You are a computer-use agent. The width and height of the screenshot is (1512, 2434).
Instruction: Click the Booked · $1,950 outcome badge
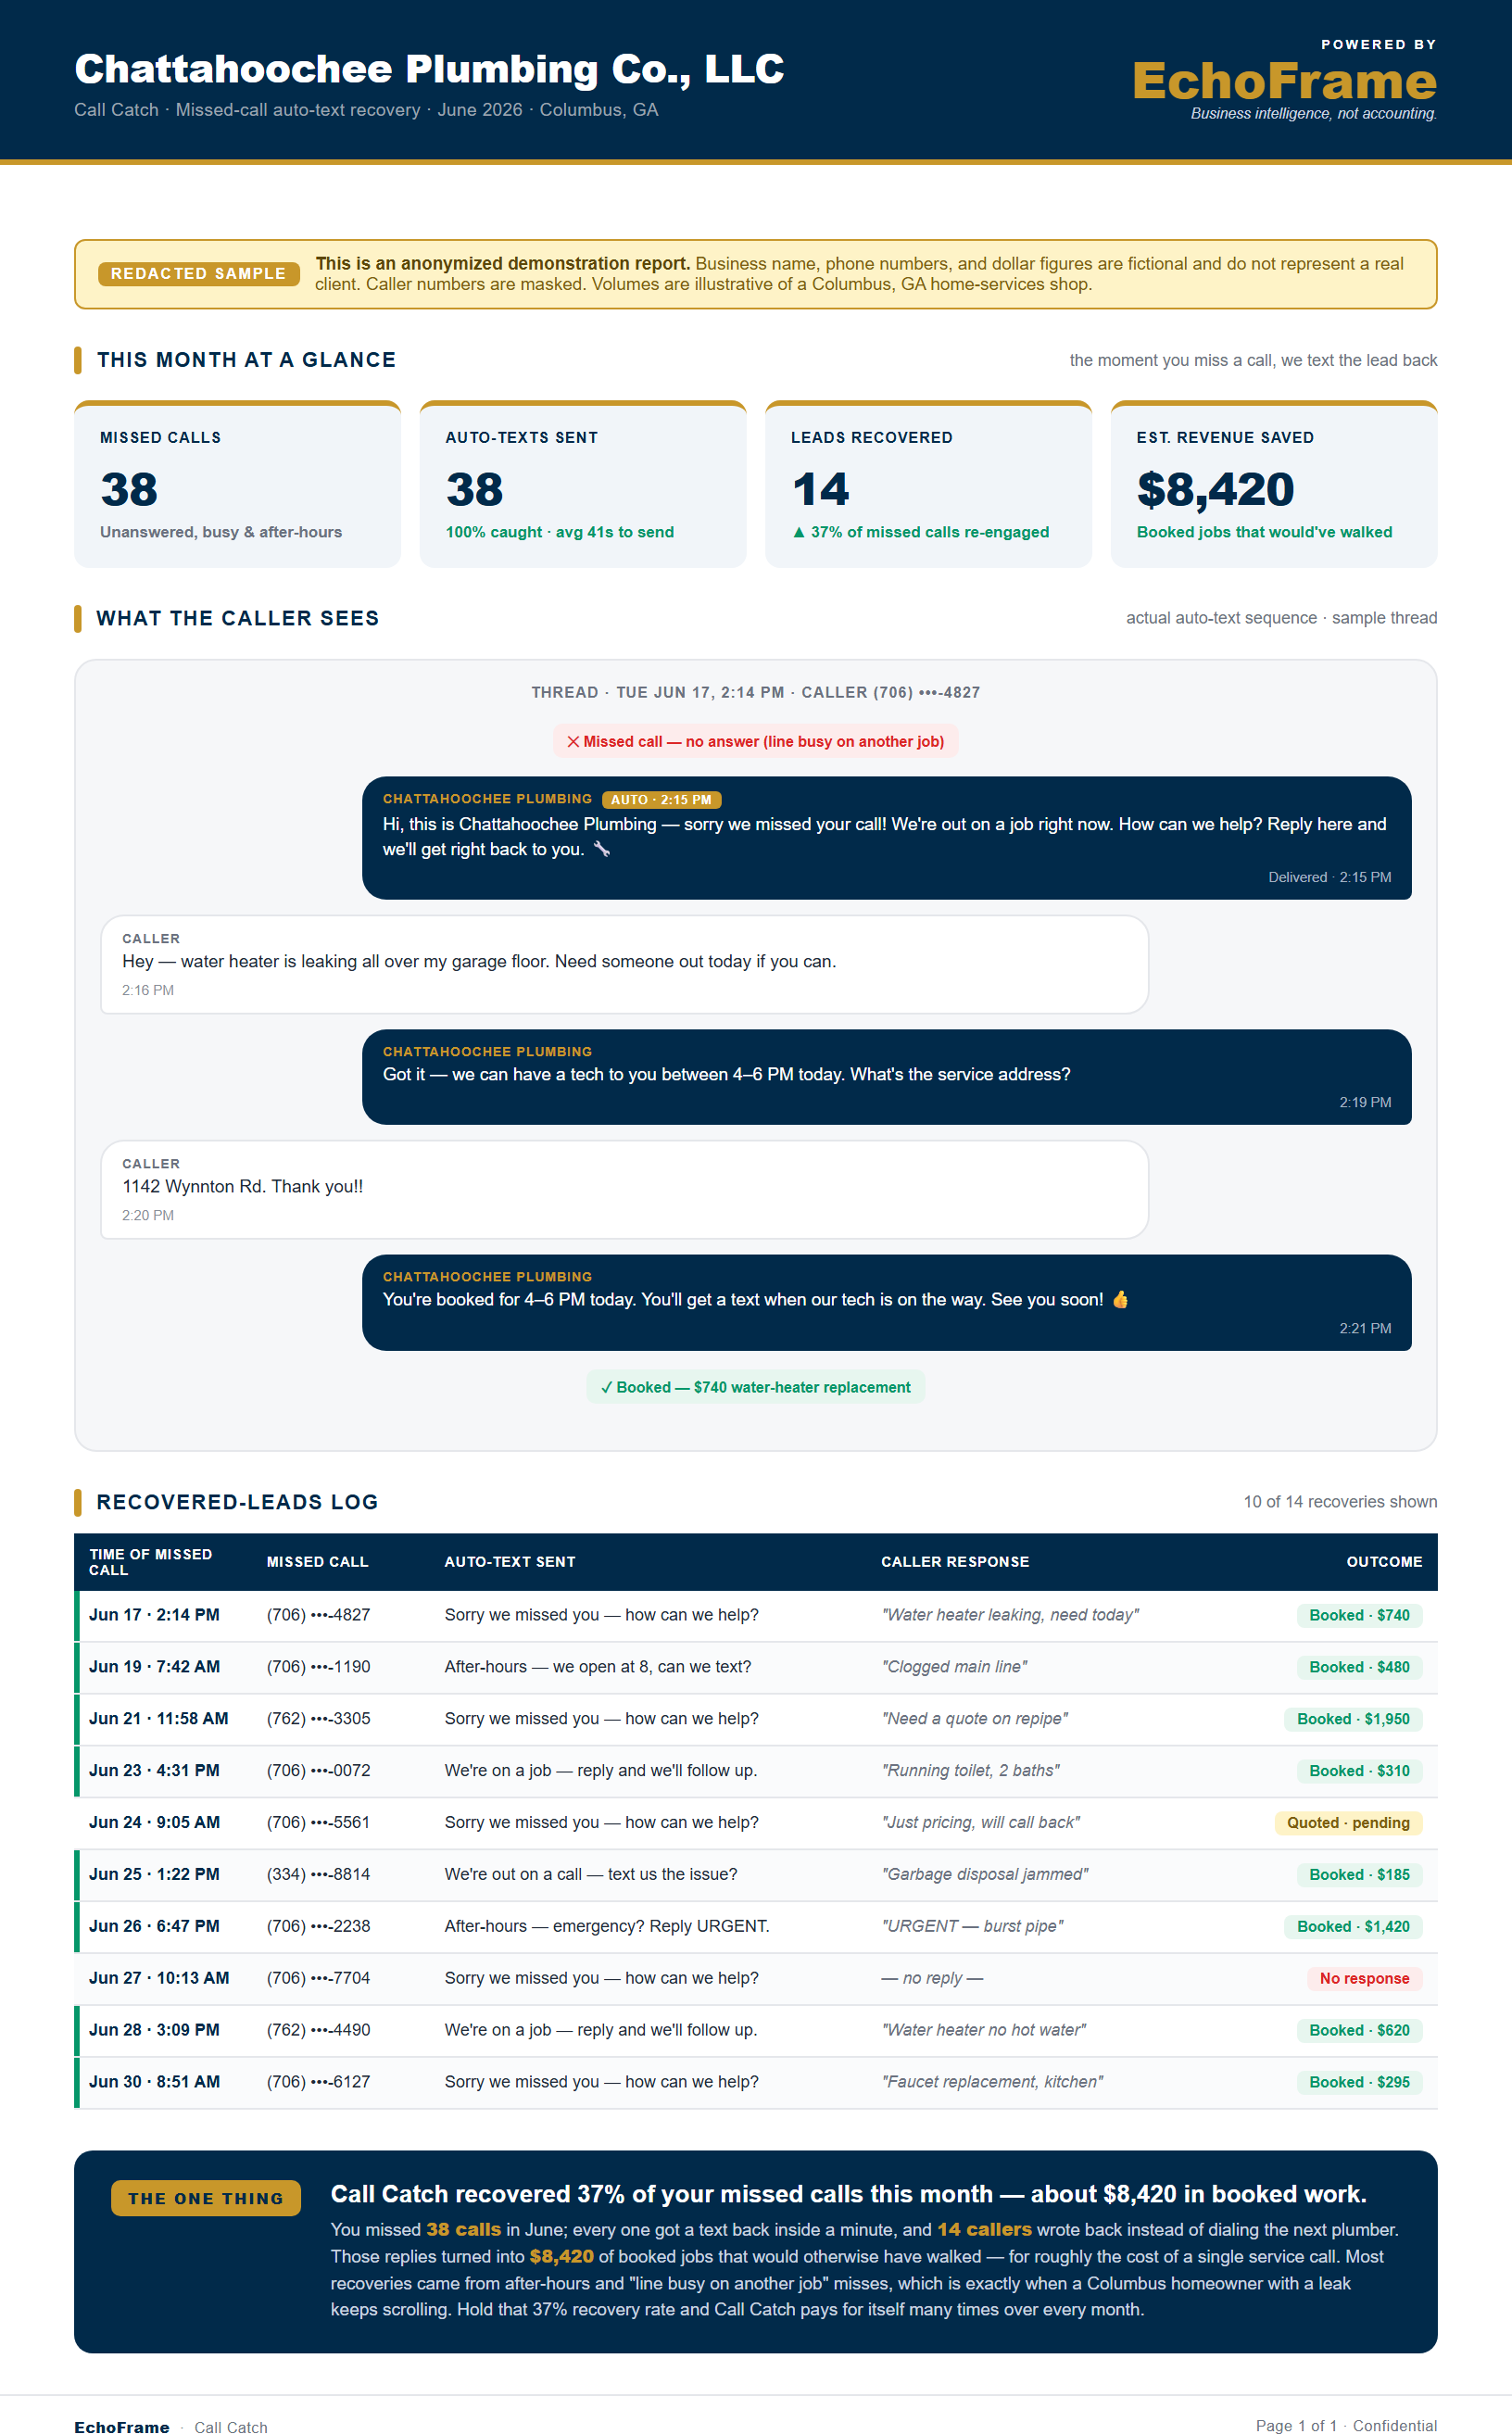tap(1353, 1719)
